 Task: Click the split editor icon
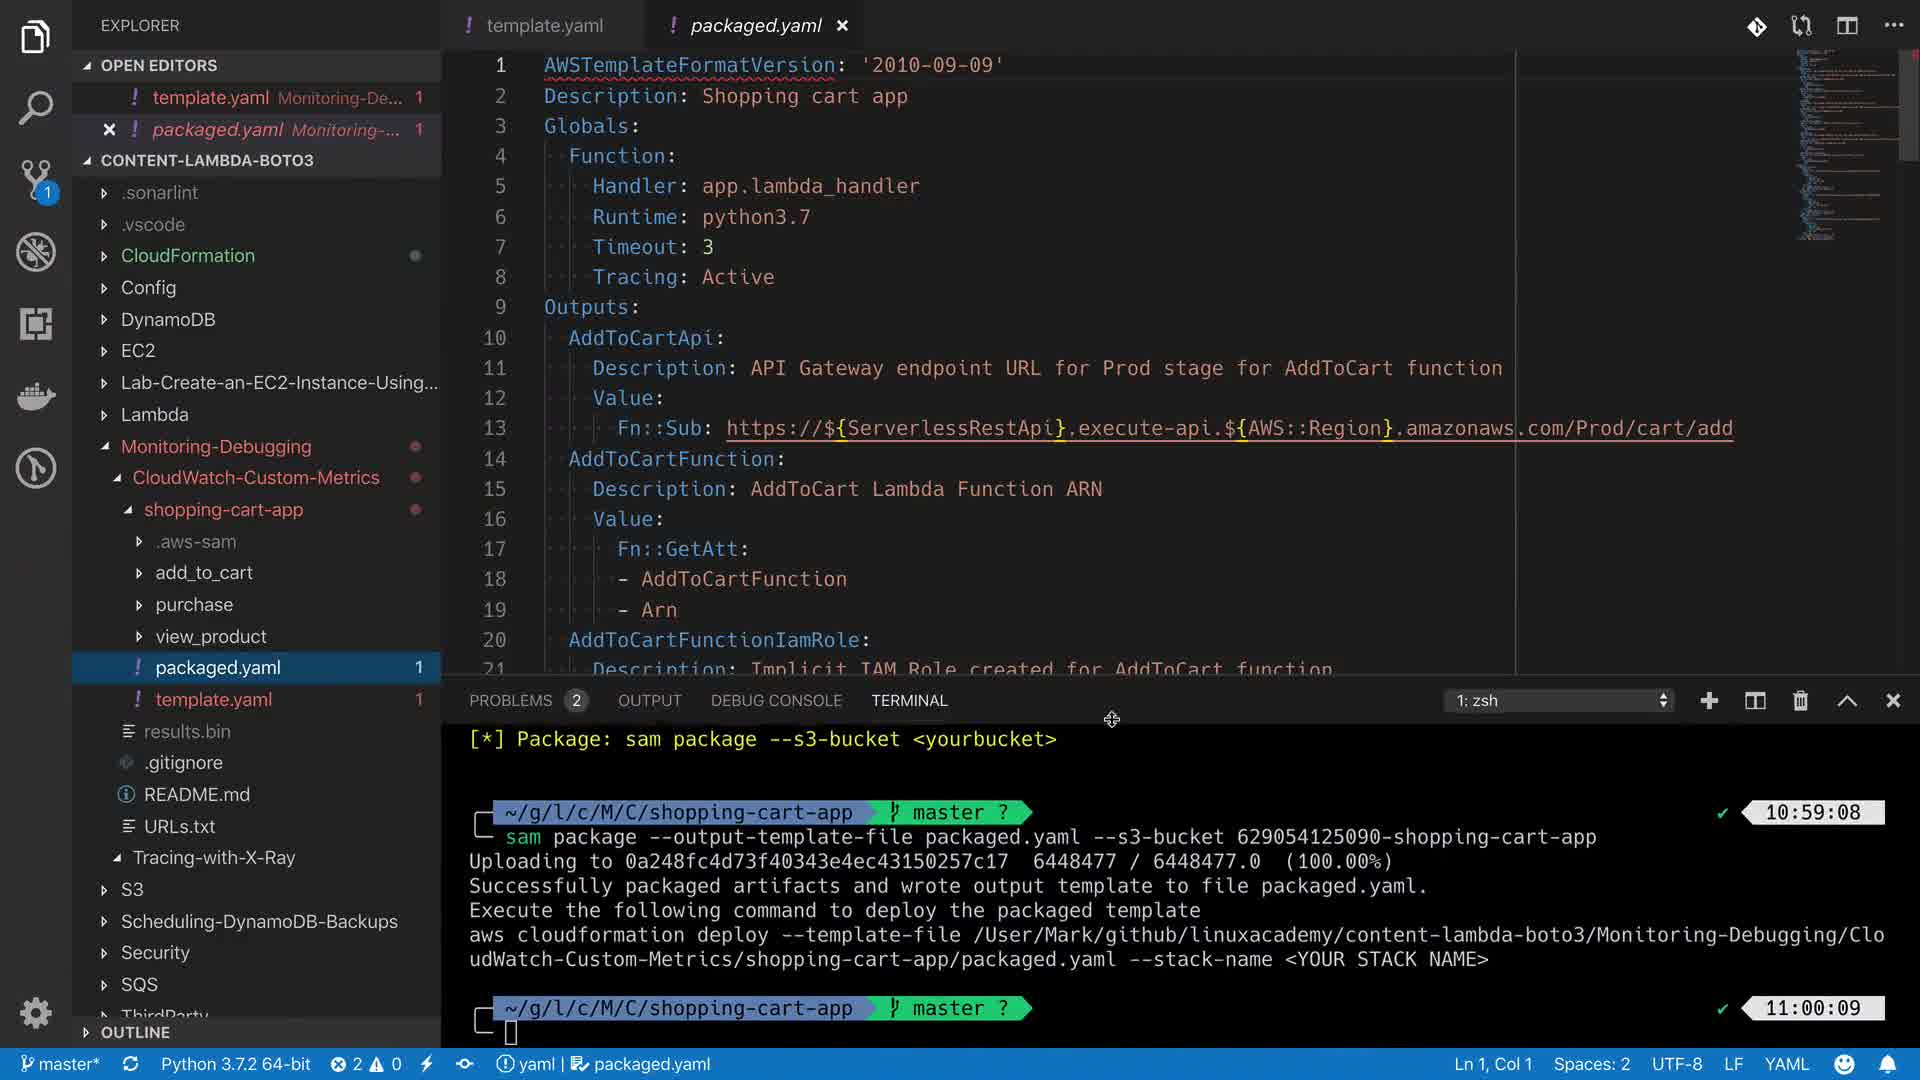[1847, 26]
